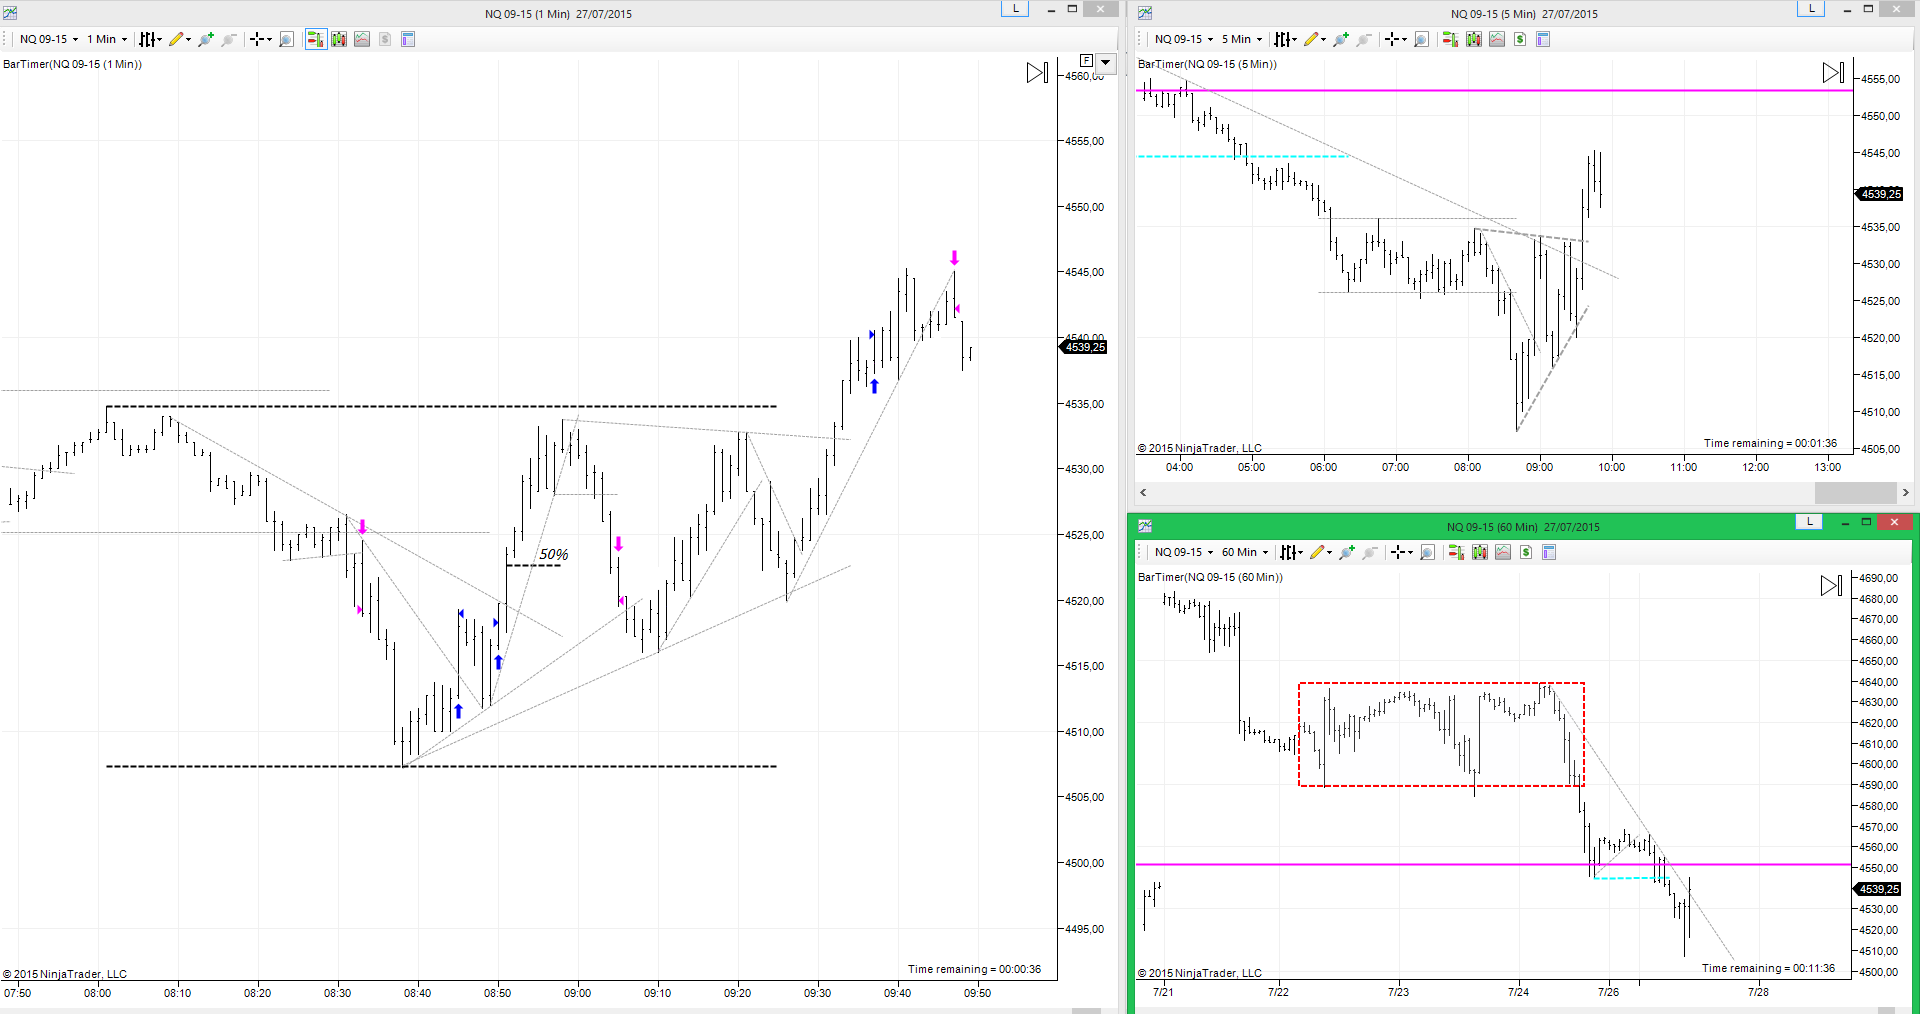The height and width of the screenshot is (1014, 1920).
Task: Maximize the 60 Min chart window
Action: 1866,522
